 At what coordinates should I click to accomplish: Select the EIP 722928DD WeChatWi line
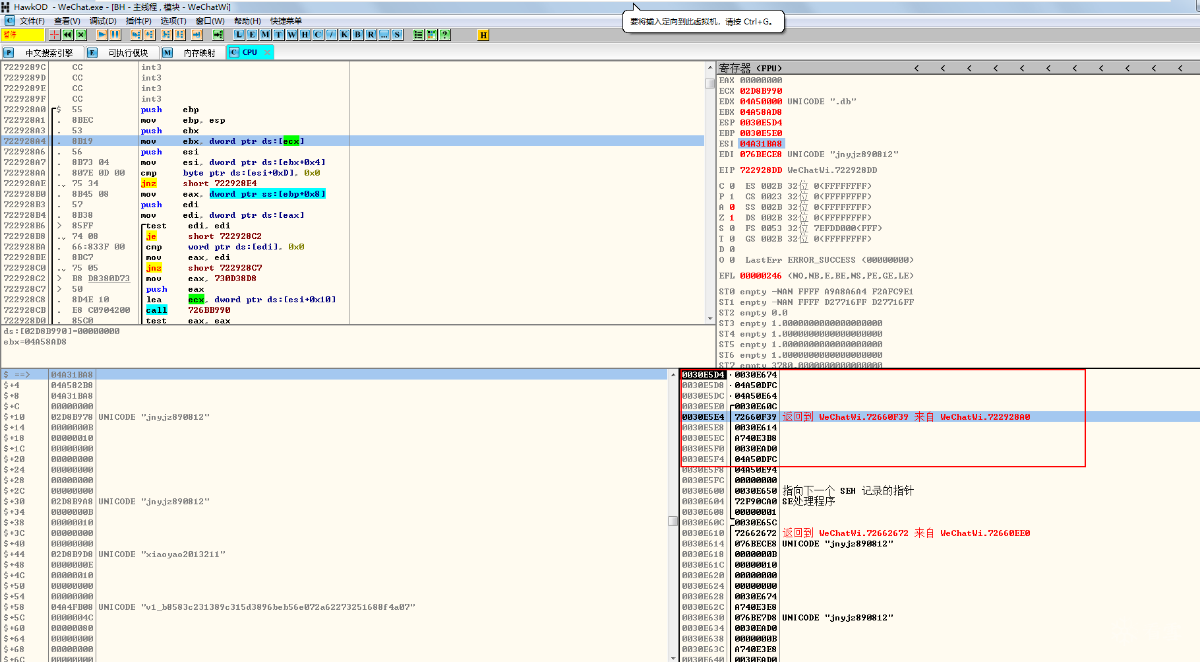(798, 170)
